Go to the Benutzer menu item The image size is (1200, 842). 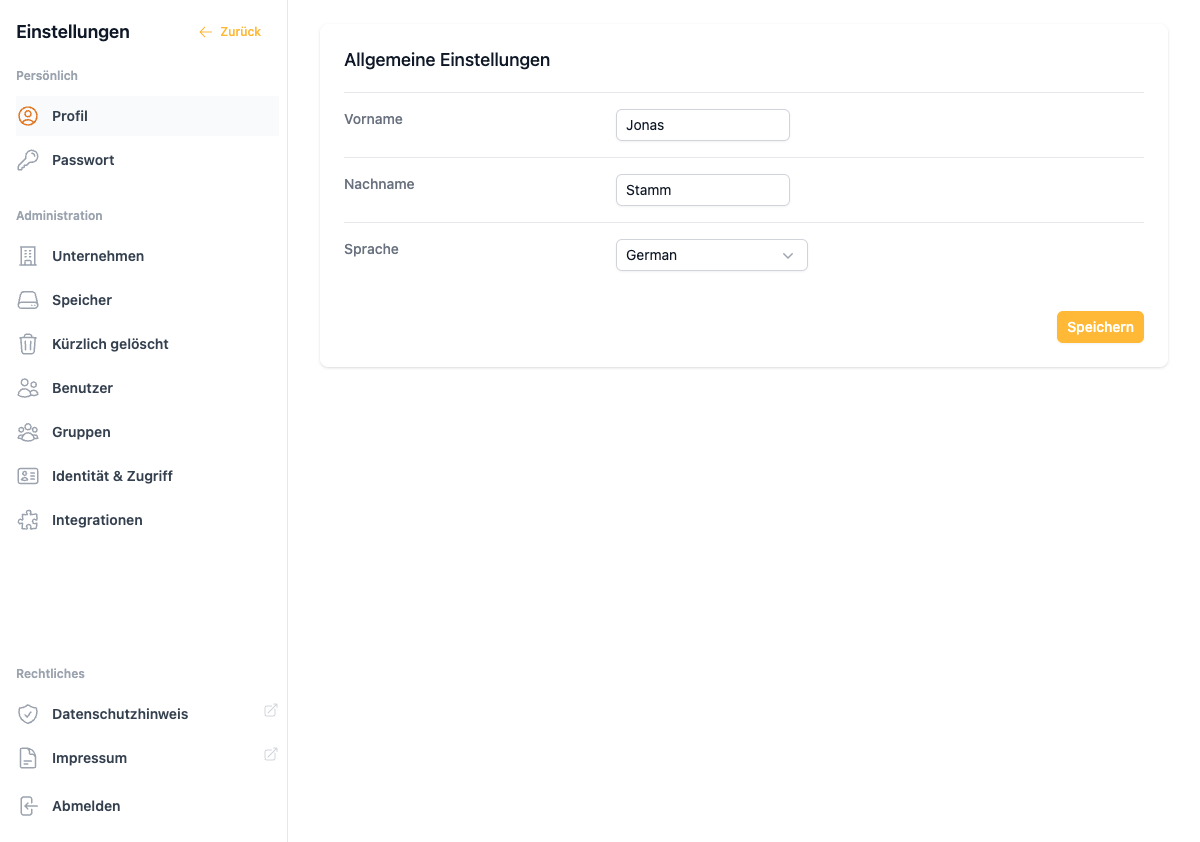[82, 388]
